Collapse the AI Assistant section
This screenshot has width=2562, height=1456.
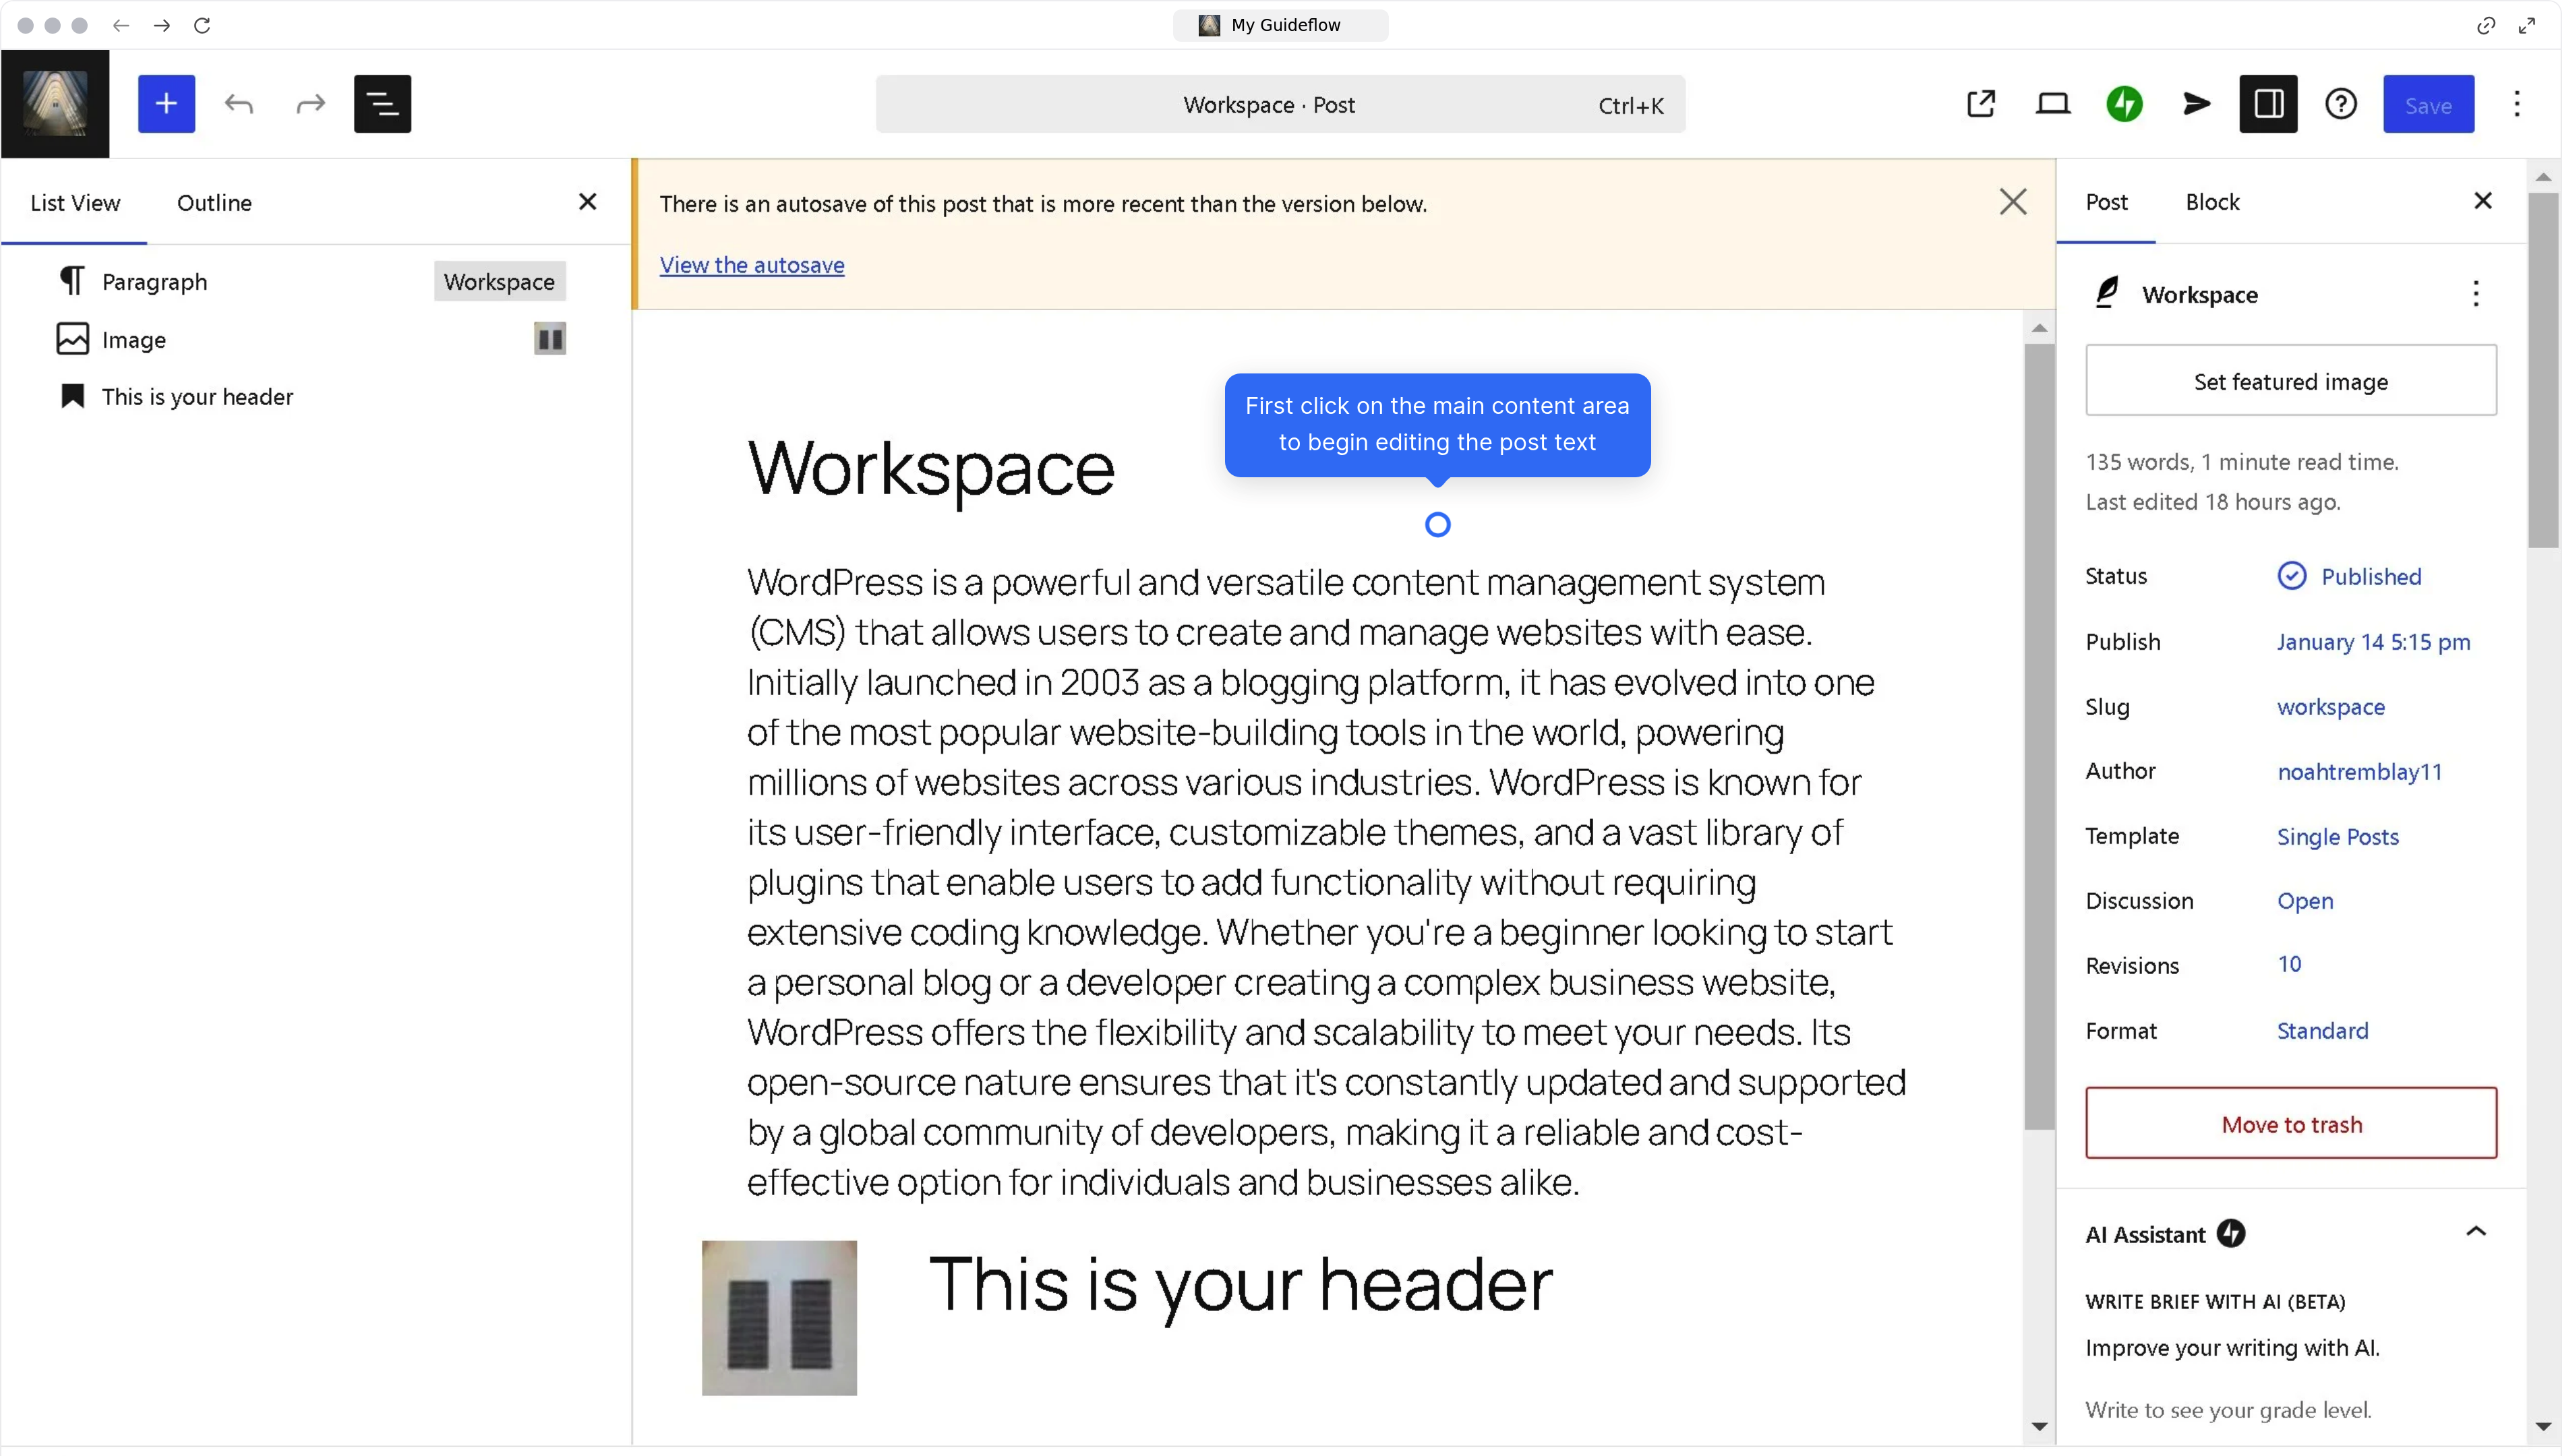2478,1233
